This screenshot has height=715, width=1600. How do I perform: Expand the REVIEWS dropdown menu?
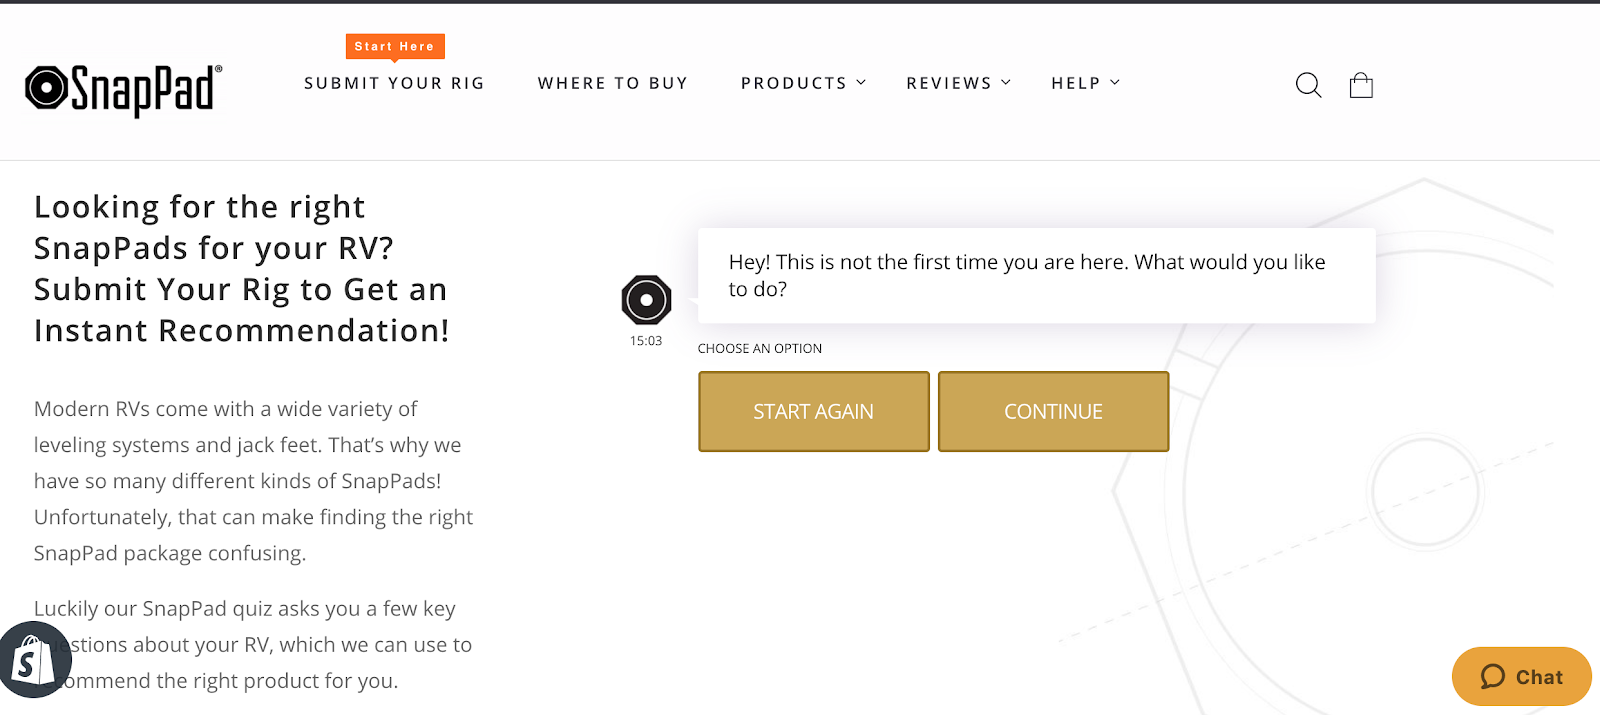[959, 83]
